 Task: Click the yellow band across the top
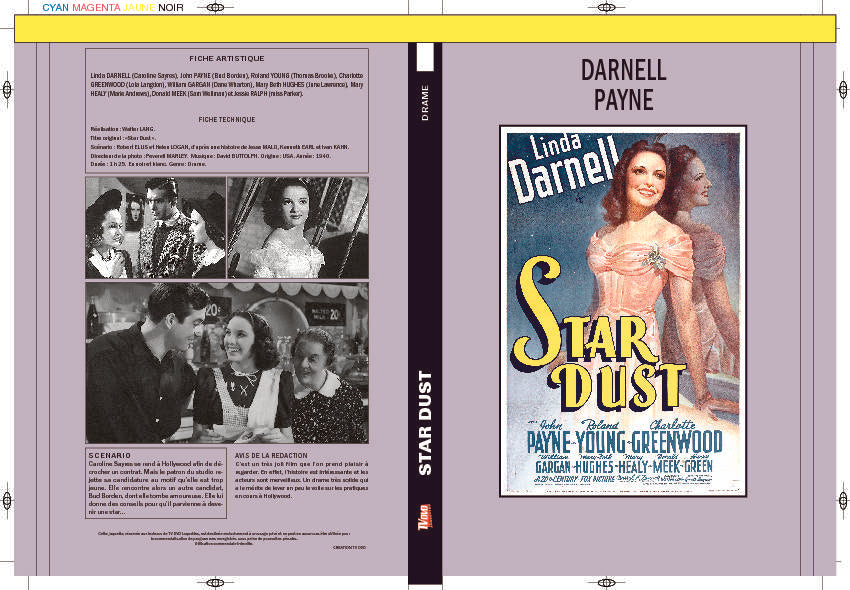click(x=425, y=29)
